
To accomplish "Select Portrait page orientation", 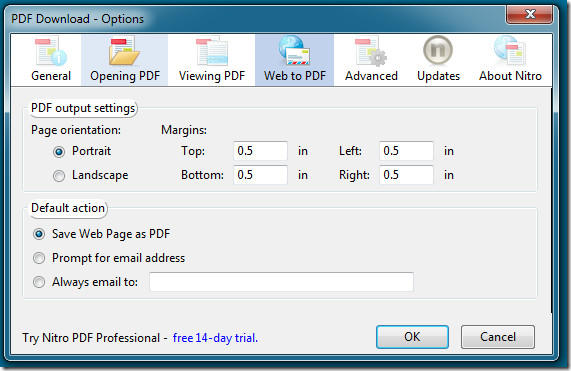I will [x=59, y=151].
